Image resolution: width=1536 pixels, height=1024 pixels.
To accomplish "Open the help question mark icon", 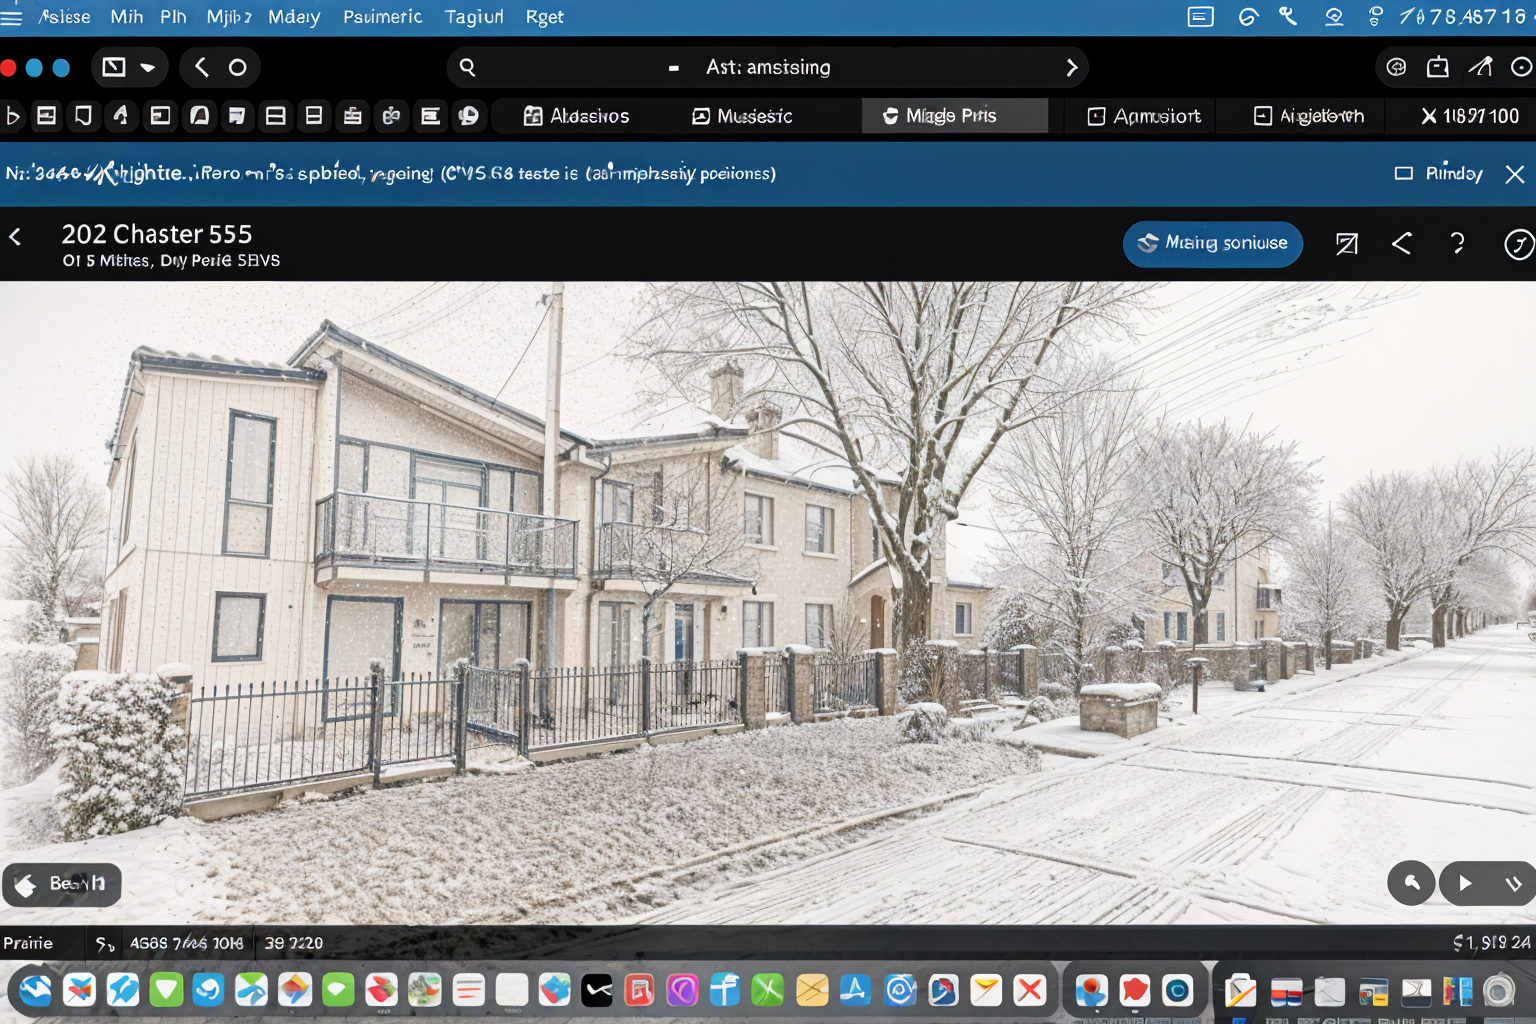I will [x=1457, y=243].
